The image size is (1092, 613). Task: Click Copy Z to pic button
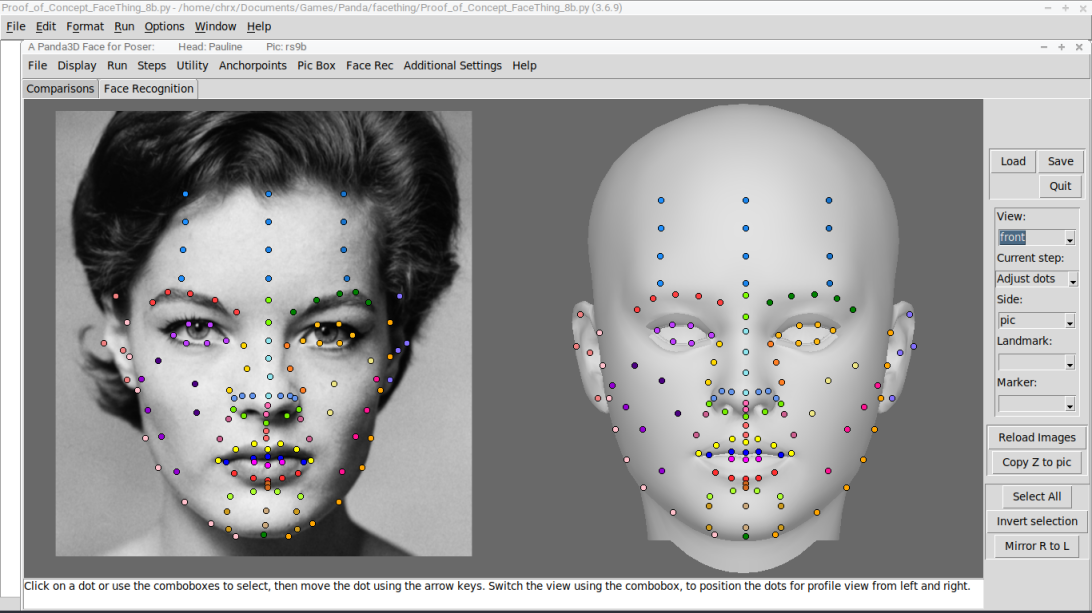1037,462
